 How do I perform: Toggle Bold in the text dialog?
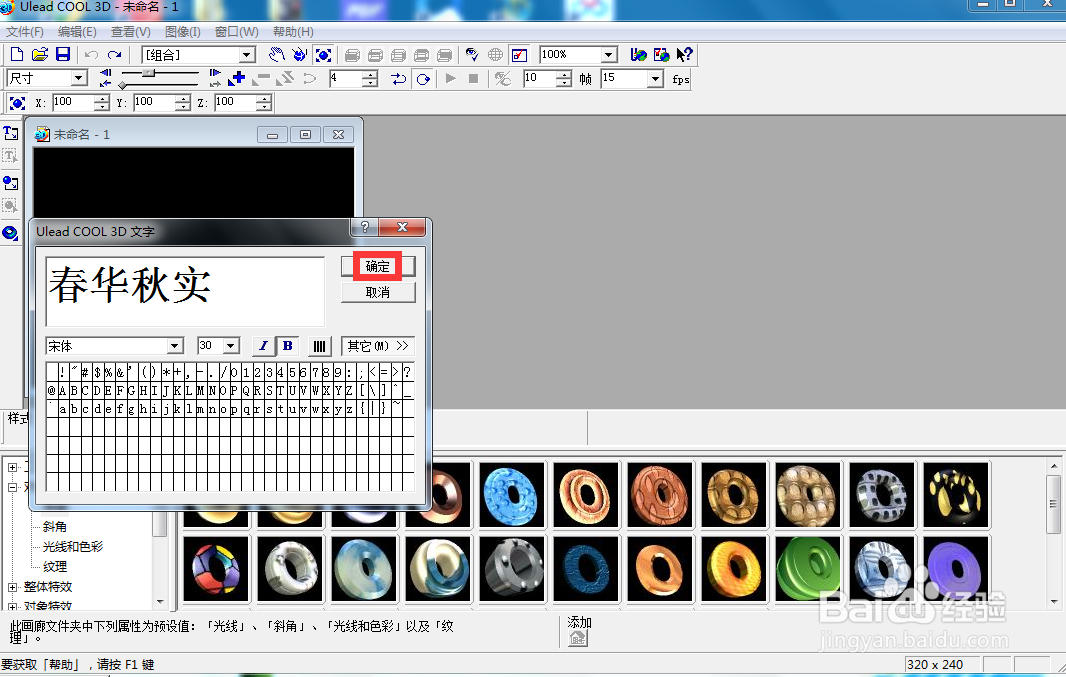tap(288, 346)
